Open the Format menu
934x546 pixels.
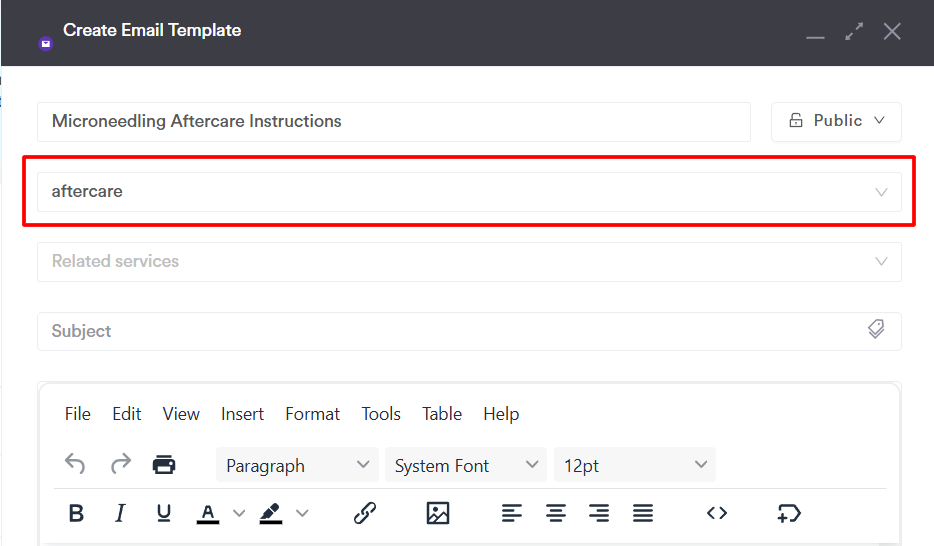[x=312, y=414]
